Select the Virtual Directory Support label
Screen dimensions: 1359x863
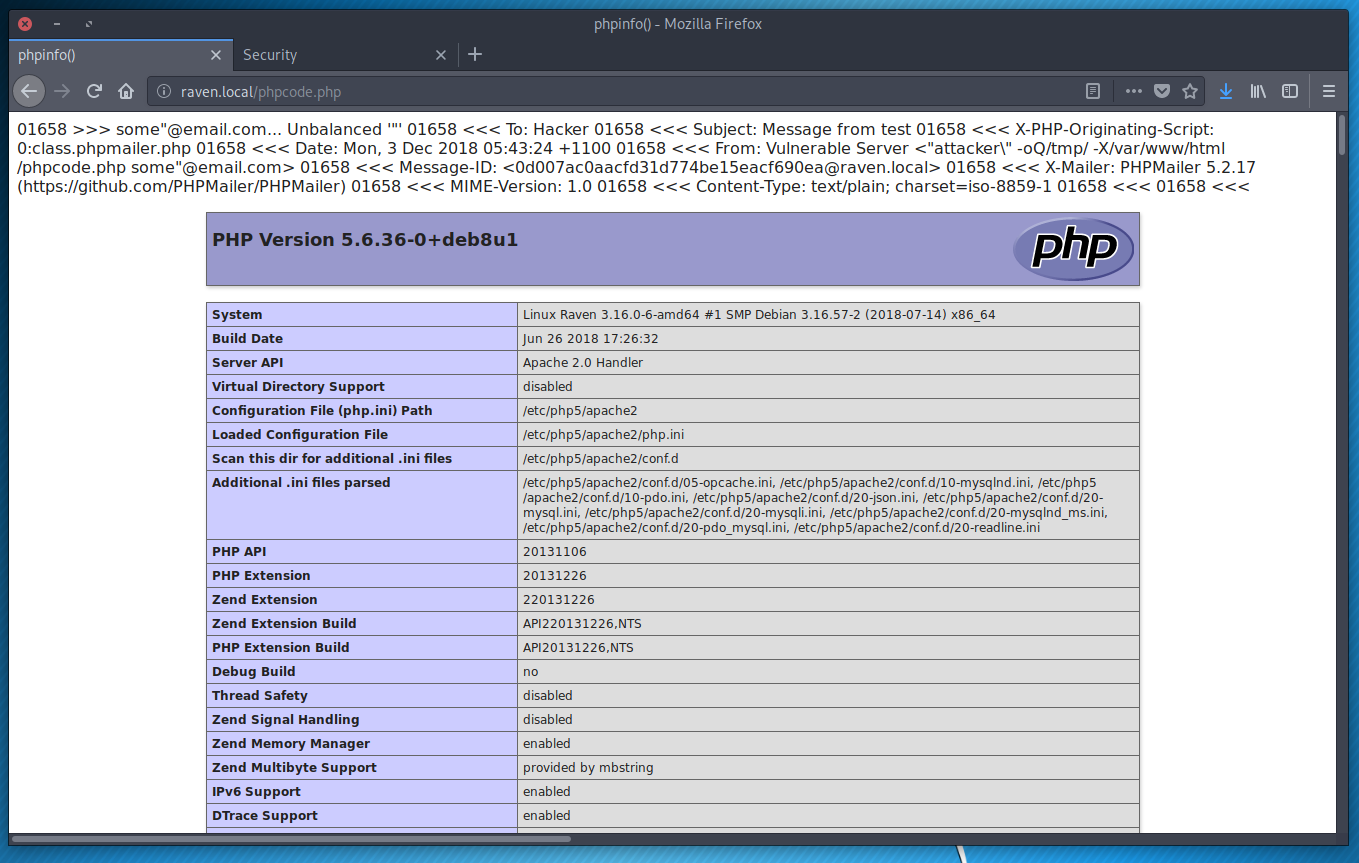point(298,387)
